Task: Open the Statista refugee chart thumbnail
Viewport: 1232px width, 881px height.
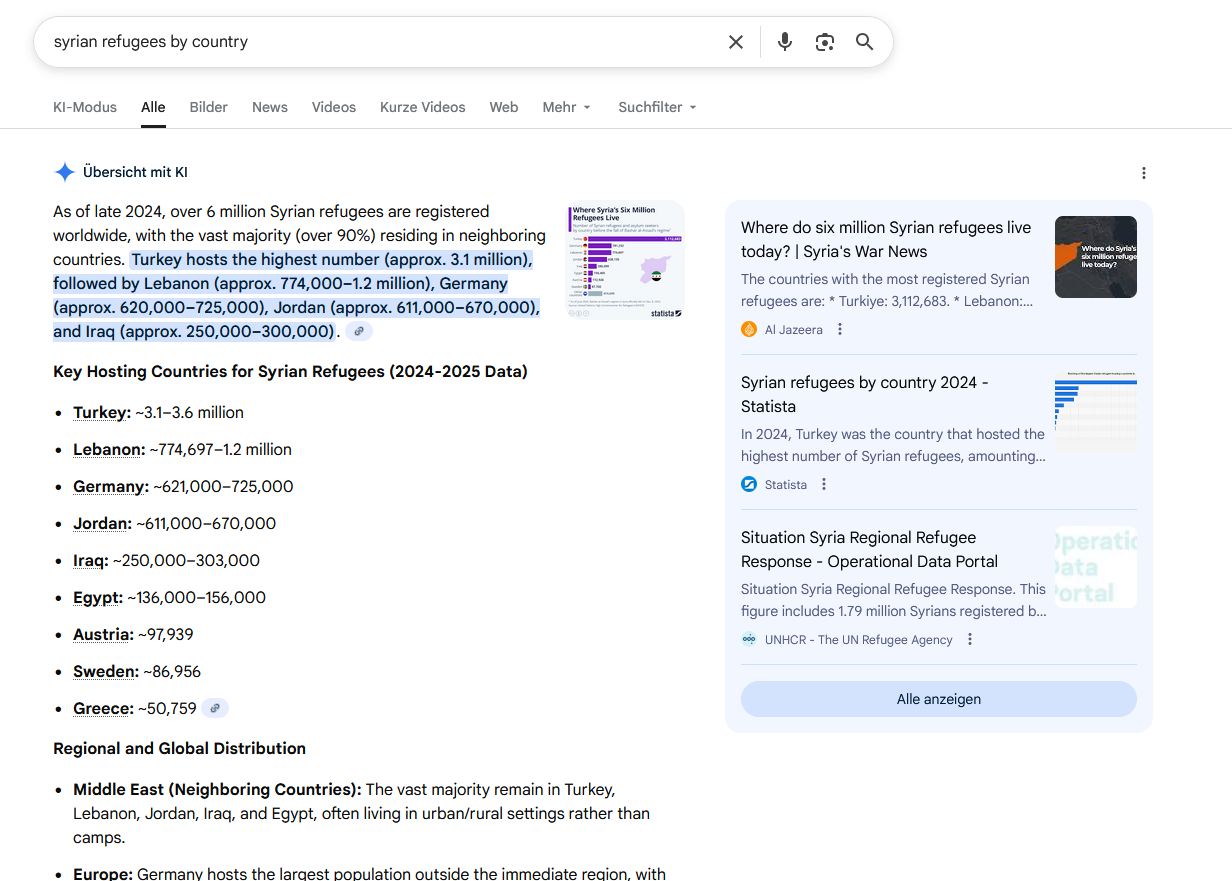Action: (625, 260)
